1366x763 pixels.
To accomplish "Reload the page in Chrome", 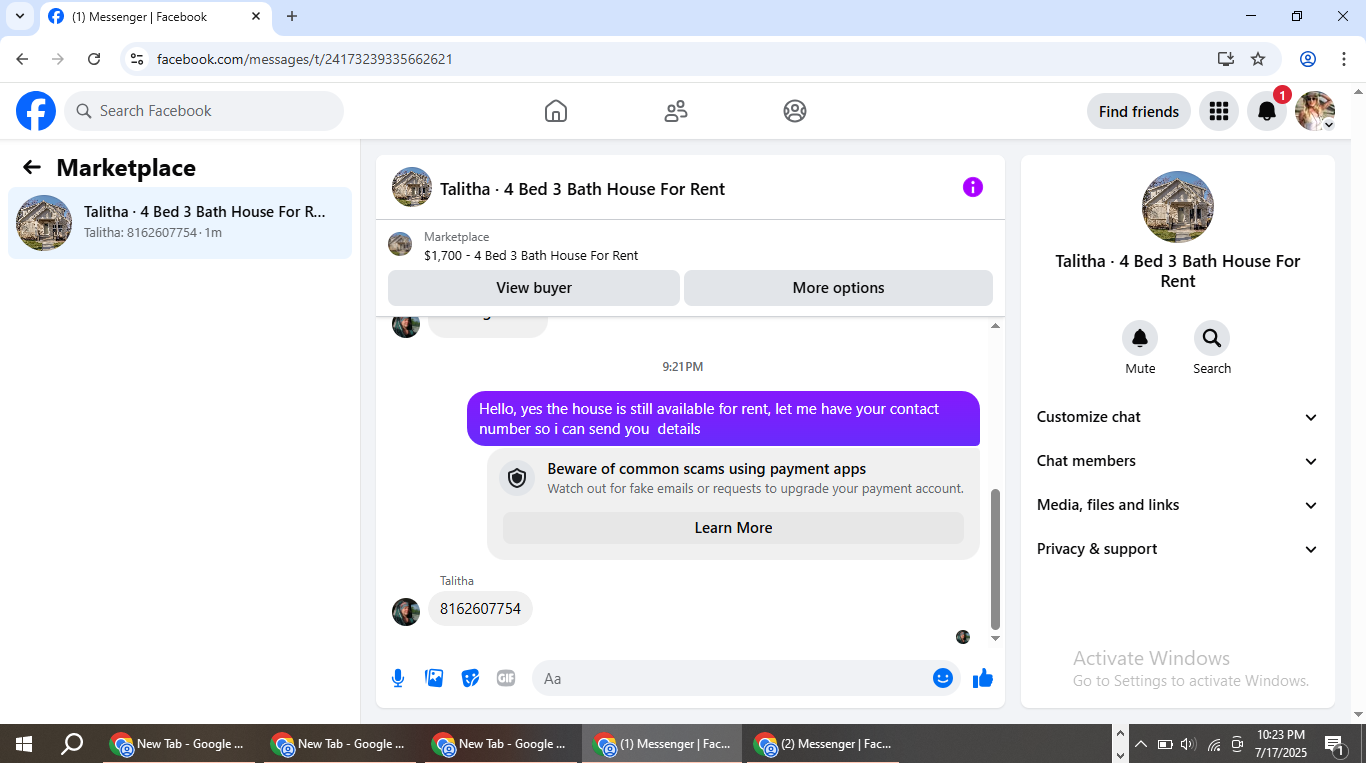I will pos(94,59).
